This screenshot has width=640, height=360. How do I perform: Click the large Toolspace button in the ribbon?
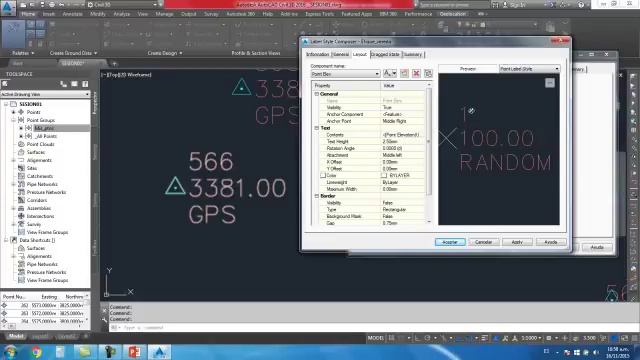(x=13, y=33)
